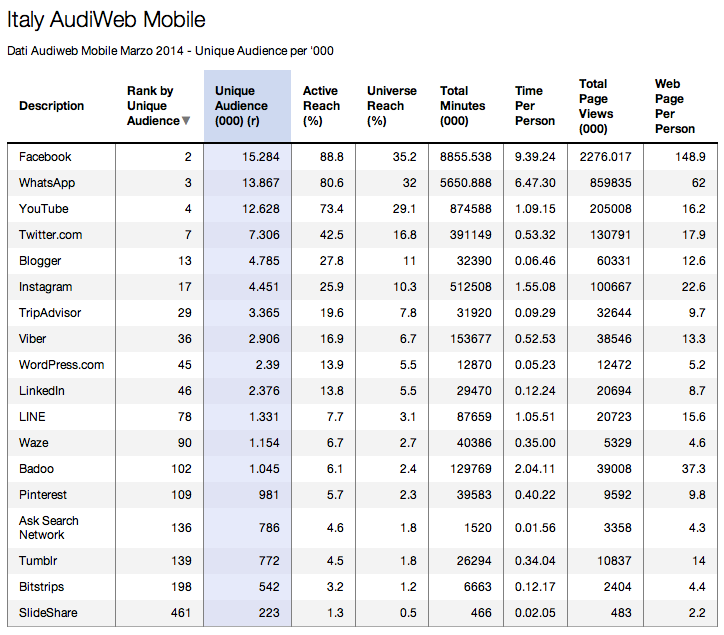Click Waze's total minutes 40386
The width and height of the screenshot is (724, 635).
[474, 442]
